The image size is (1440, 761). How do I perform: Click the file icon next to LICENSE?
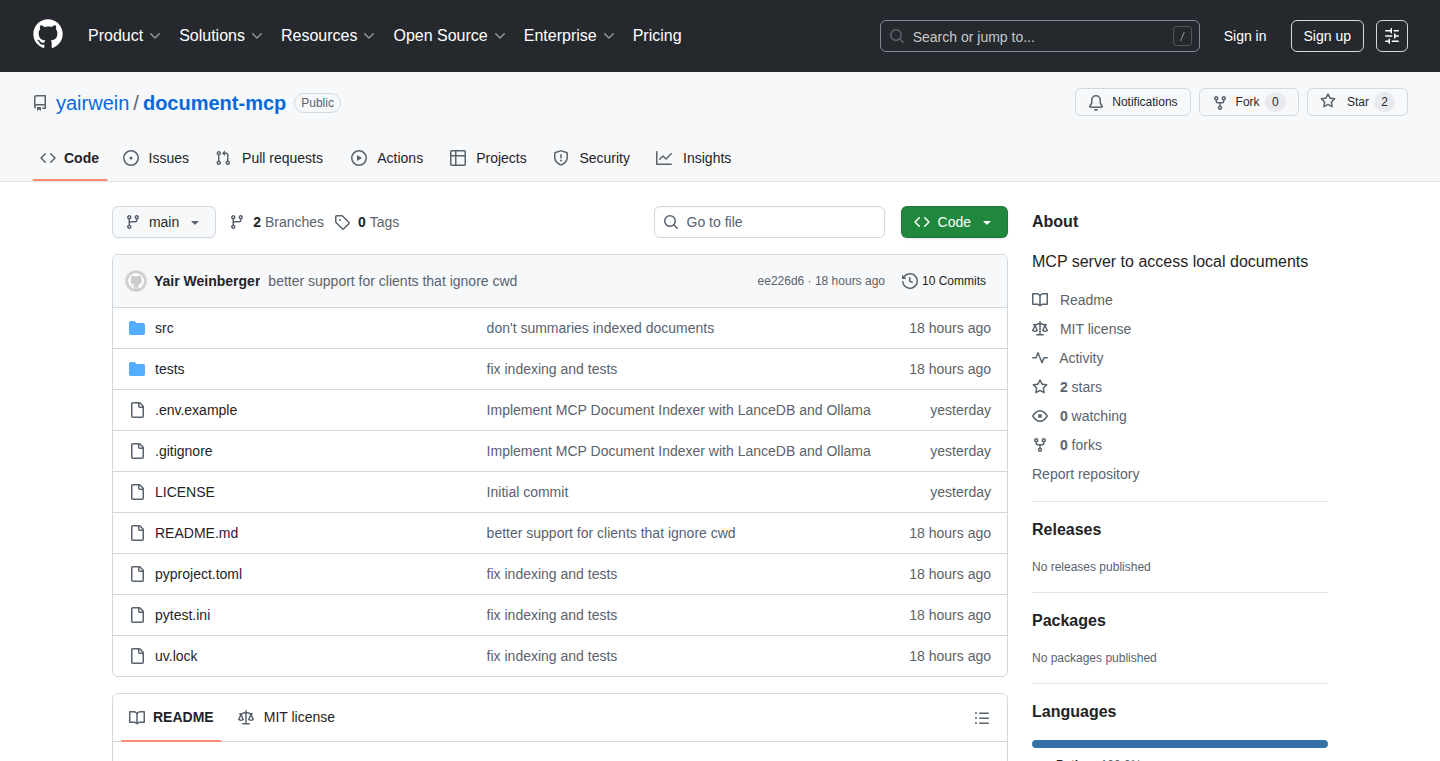(137, 492)
